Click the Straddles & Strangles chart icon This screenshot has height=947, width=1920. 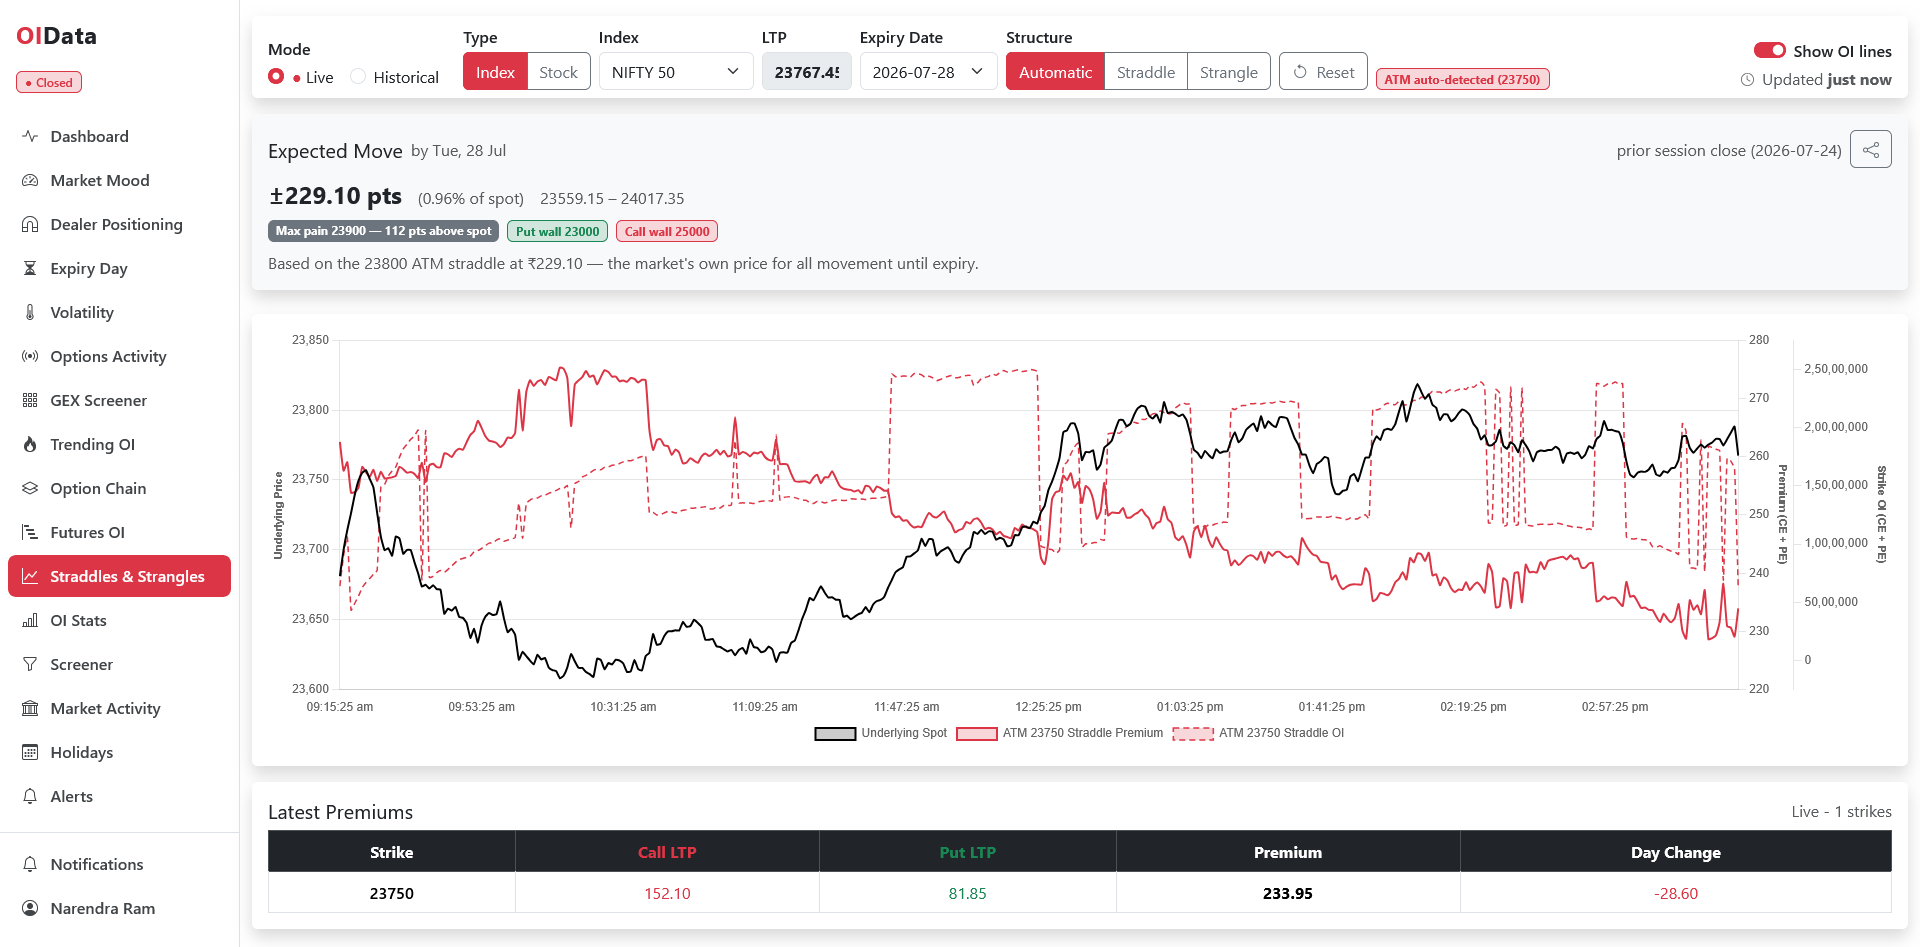click(x=30, y=576)
